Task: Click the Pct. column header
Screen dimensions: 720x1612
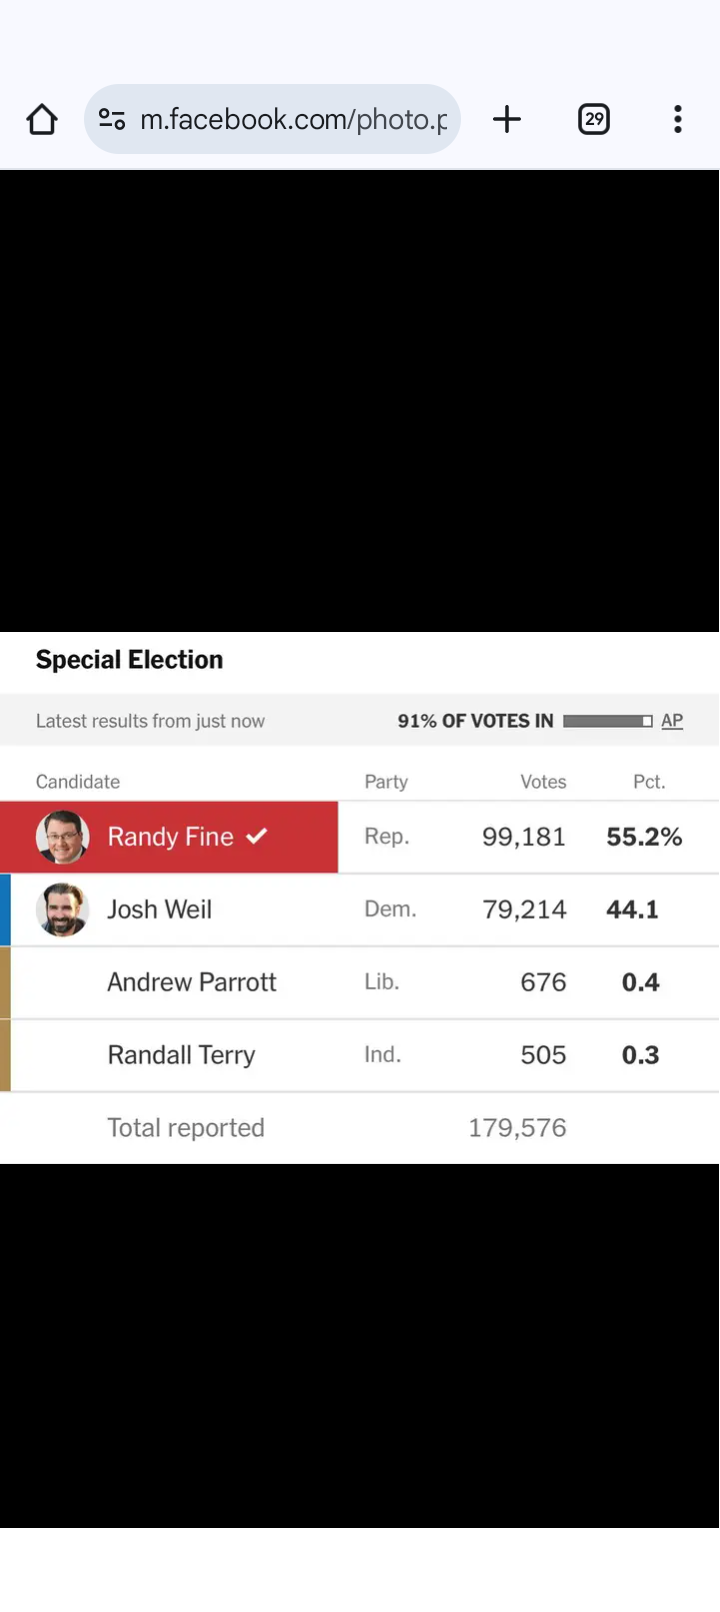Action: [x=649, y=782]
